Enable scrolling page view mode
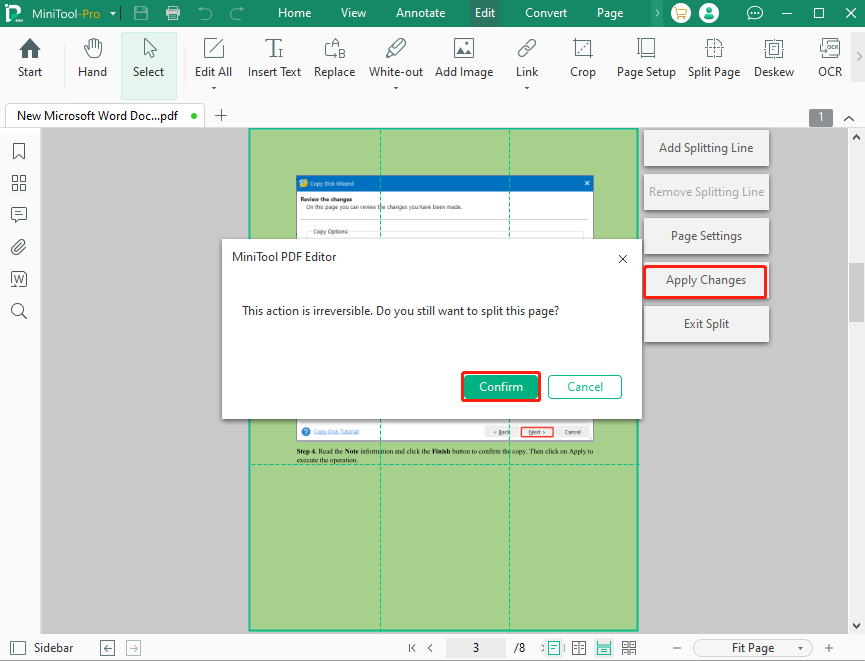 (x=604, y=648)
